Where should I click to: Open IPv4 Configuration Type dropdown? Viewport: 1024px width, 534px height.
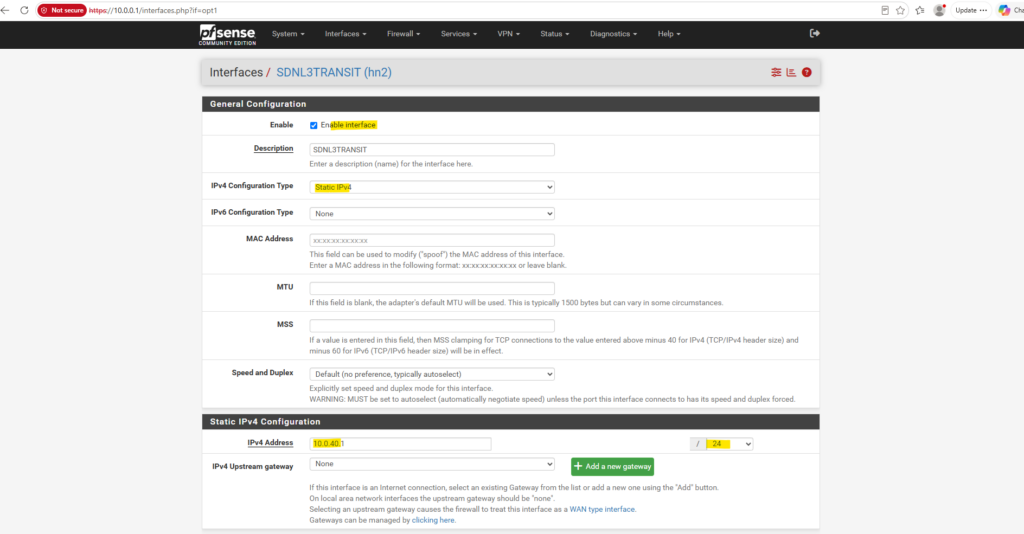click(432, 187)
